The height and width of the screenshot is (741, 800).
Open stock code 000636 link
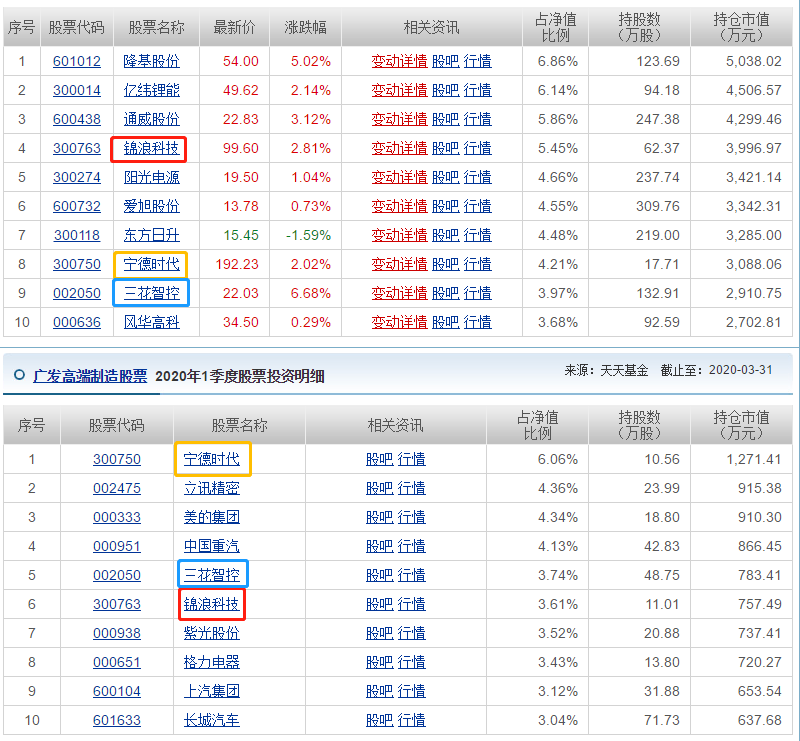pyautogui.click(x=77, y=323)
